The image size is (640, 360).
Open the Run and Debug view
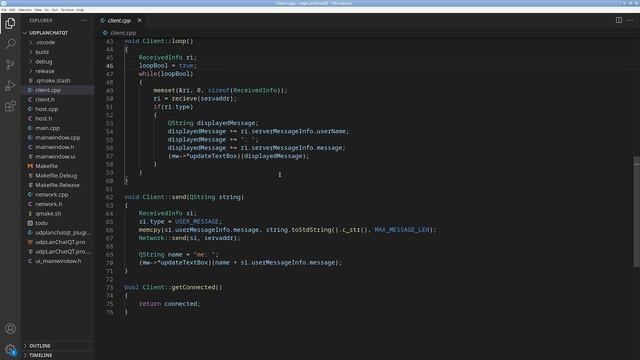pyautogui.click(x=10, y=86)
